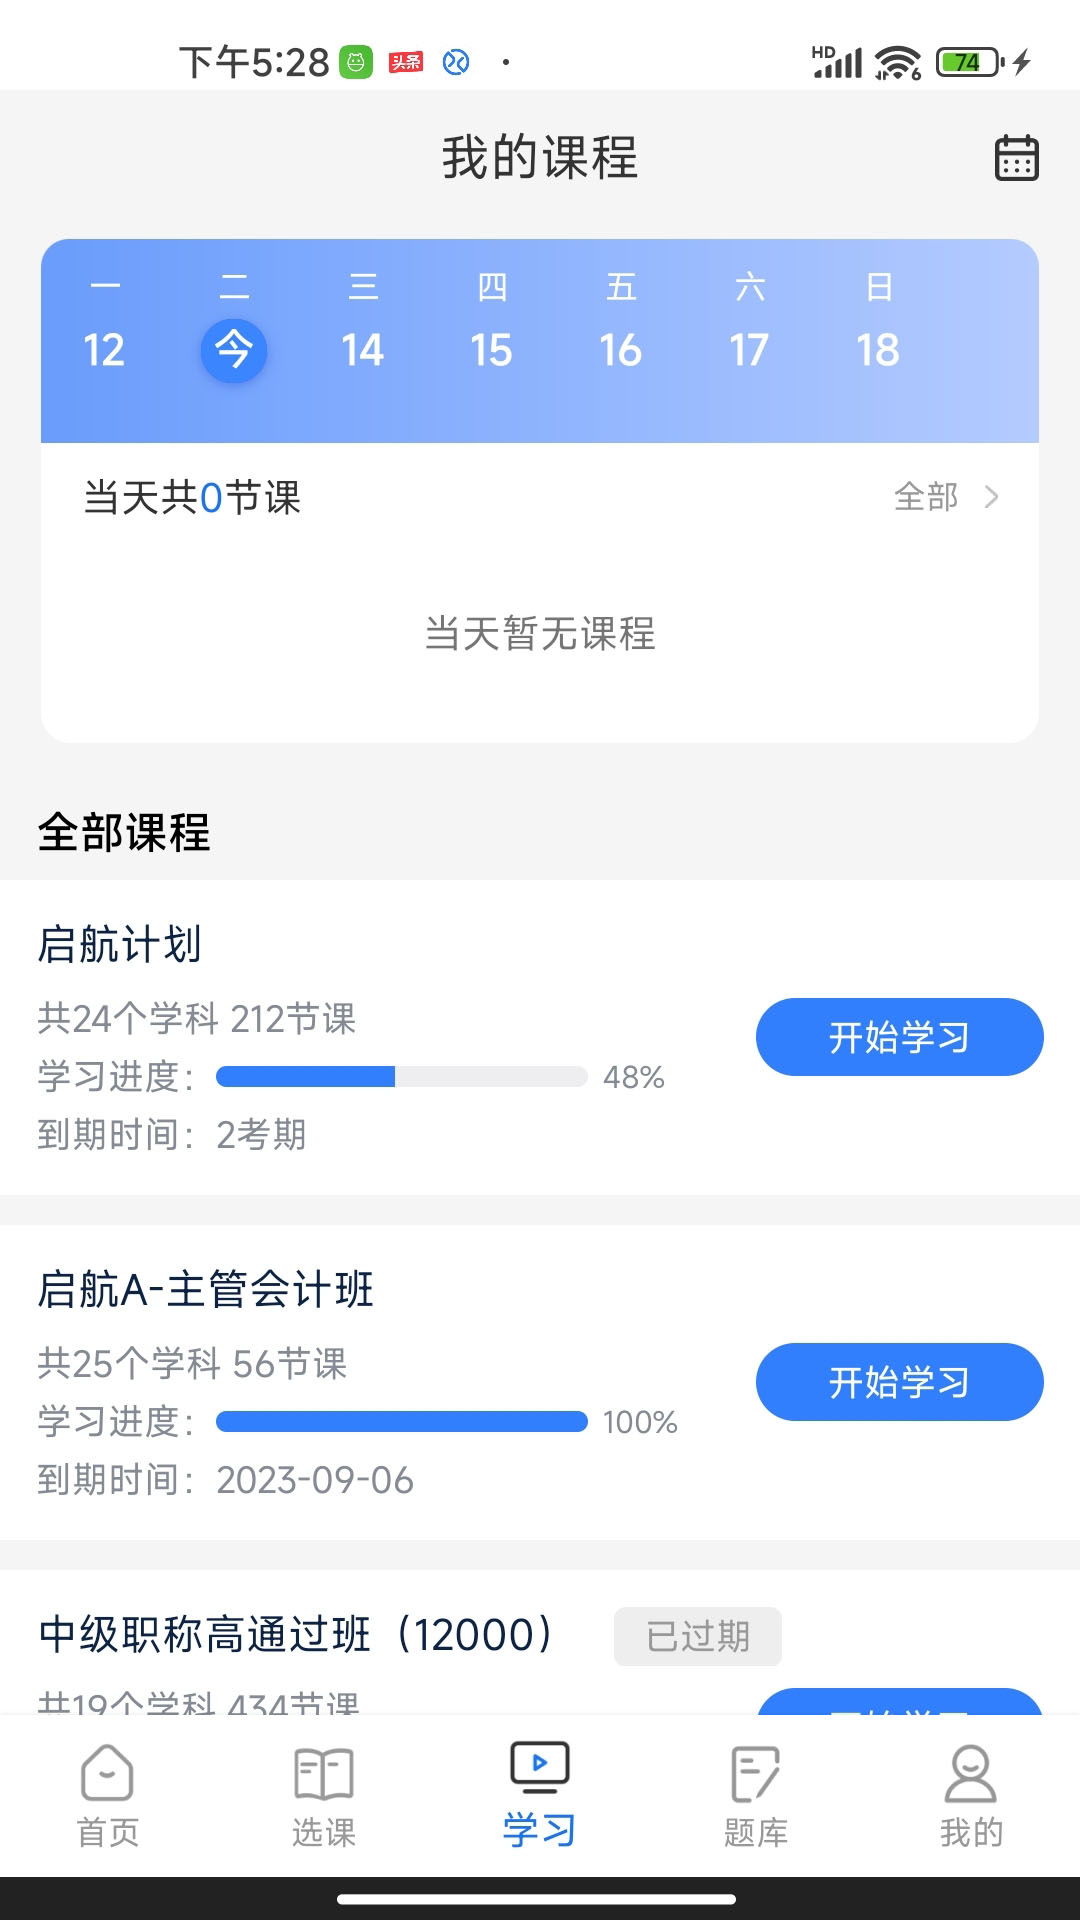The height and width of the screenshot is (1920, 1080).
Task: Select Monday the 12th
Action: [x=104, y=350]
